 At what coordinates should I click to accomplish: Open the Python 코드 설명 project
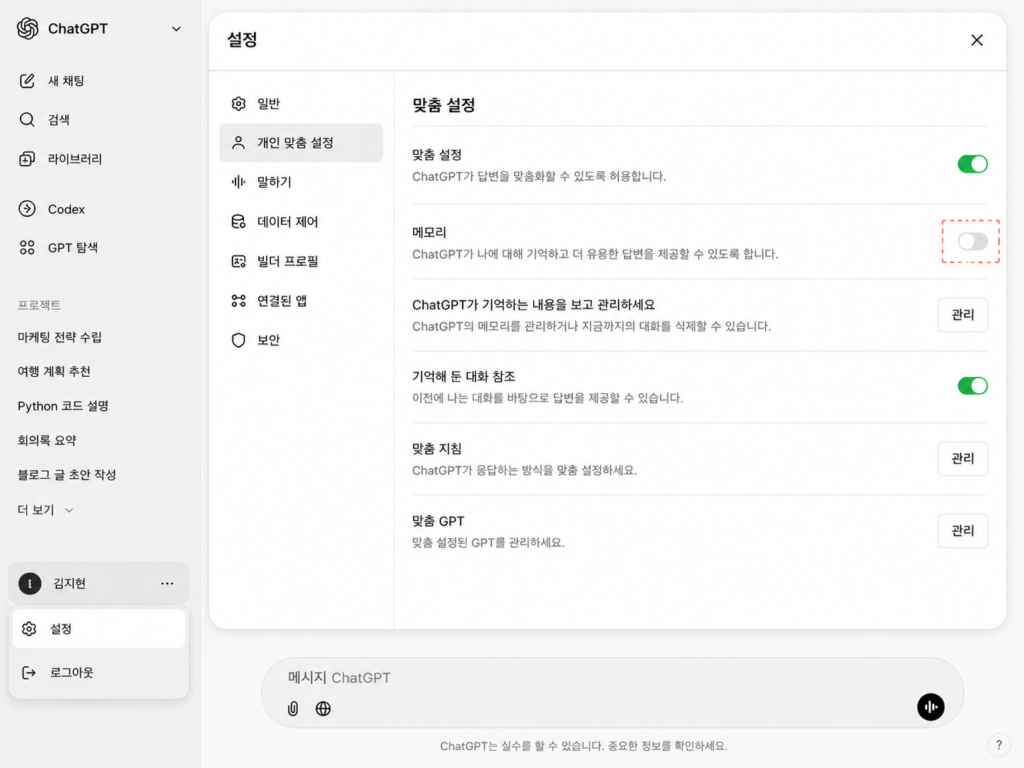(63, 406)
